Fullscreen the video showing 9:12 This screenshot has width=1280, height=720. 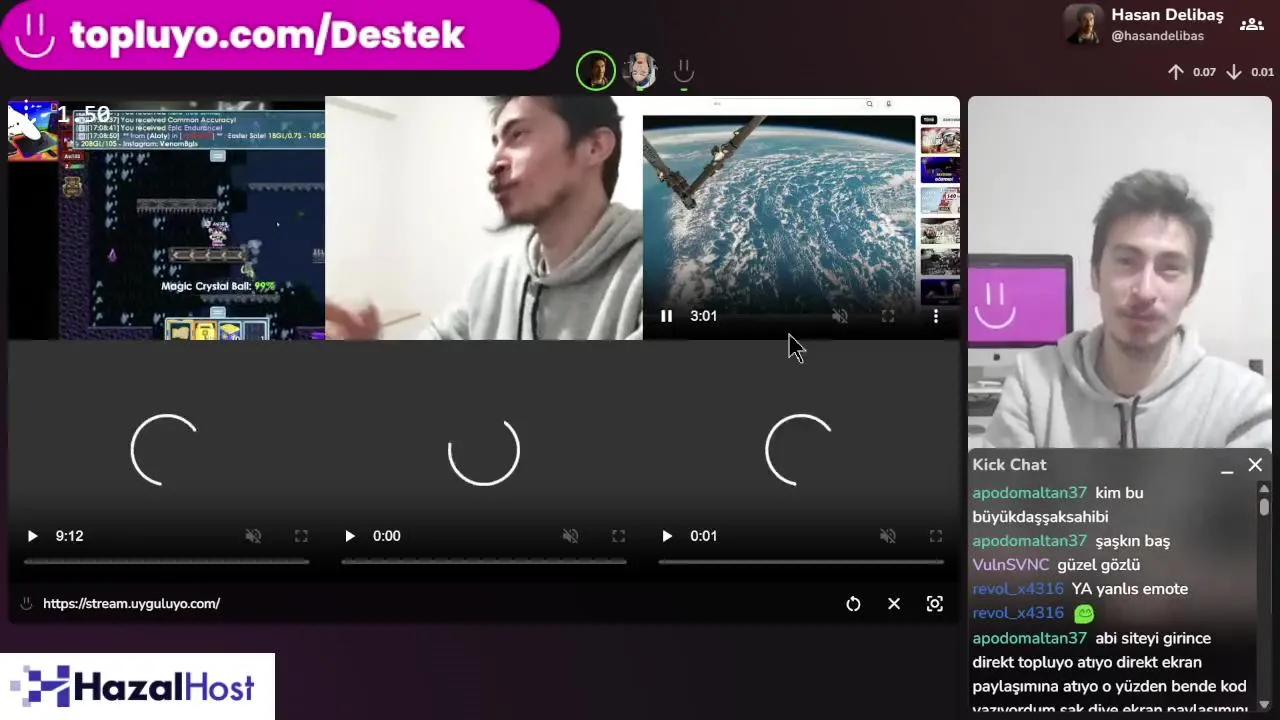[301, 536]
